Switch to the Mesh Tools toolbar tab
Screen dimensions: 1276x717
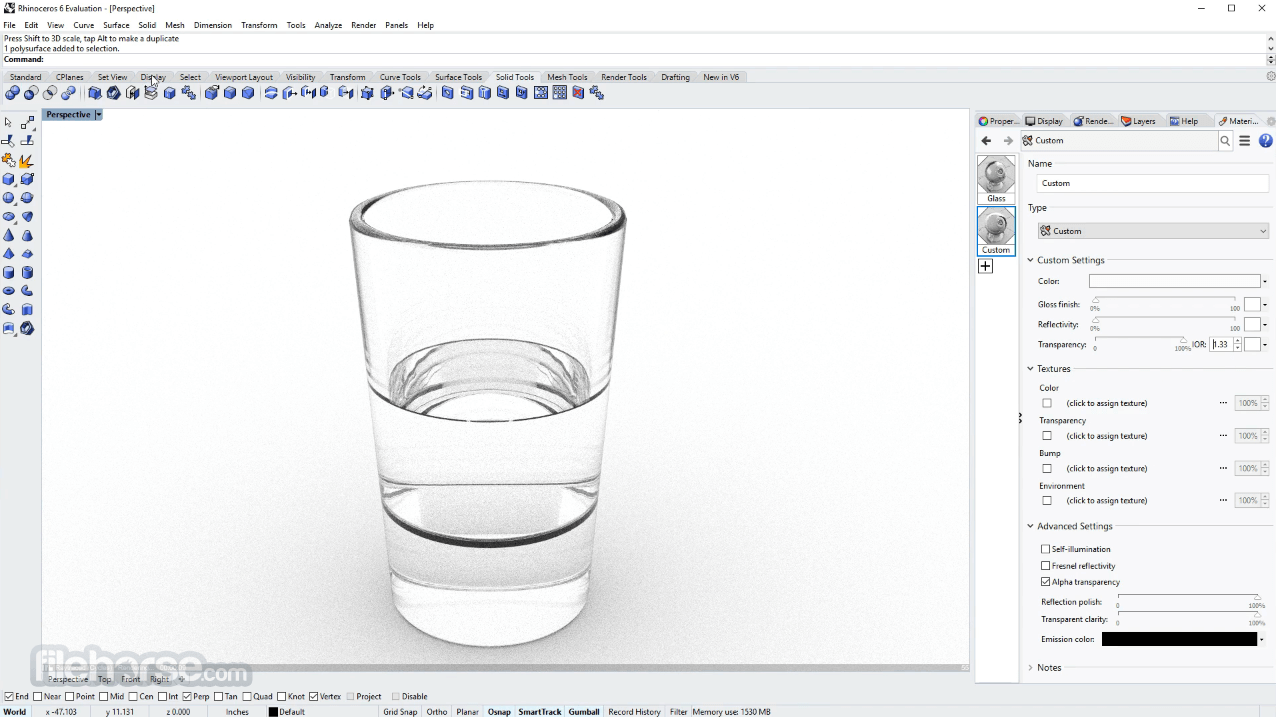(567, 77)
